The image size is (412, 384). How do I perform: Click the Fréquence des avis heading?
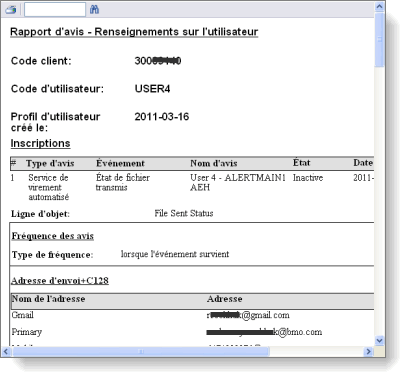53,236
